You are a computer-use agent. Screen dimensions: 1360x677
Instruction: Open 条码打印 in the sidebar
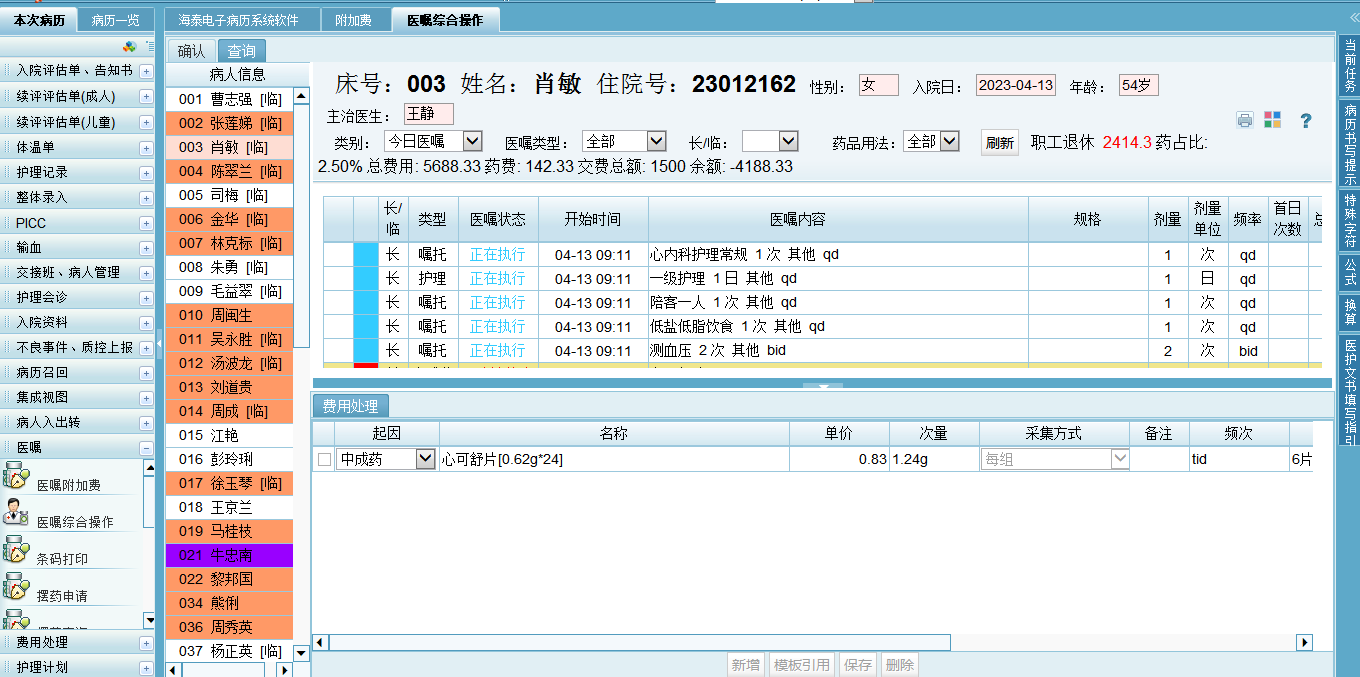pyautogui.click(x=62, y=559)
